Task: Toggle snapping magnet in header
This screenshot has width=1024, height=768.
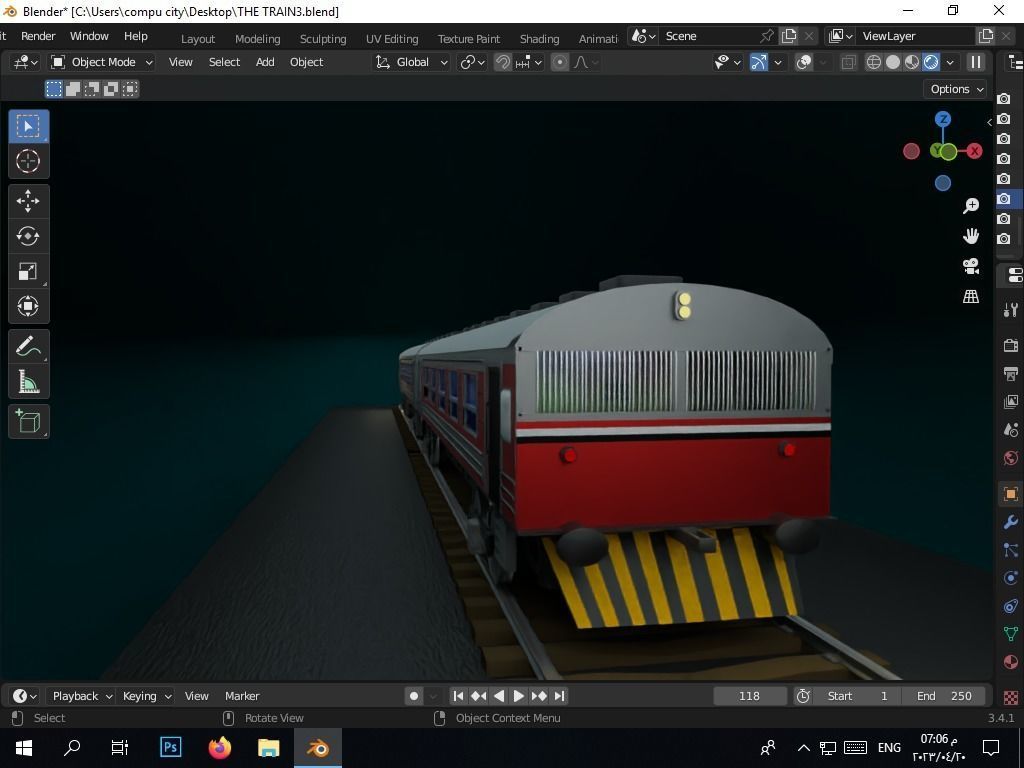Action: pyautogui.click(x=502, y=62)
